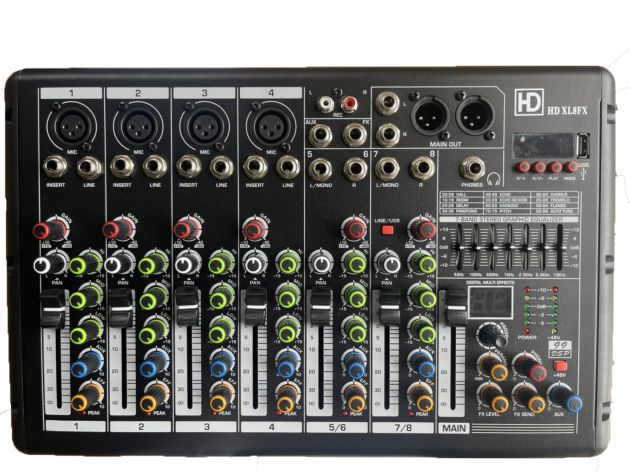This screenshot has height=472, width=630.
Task: Grab the MAIN master fader
Action: [456, 307]
